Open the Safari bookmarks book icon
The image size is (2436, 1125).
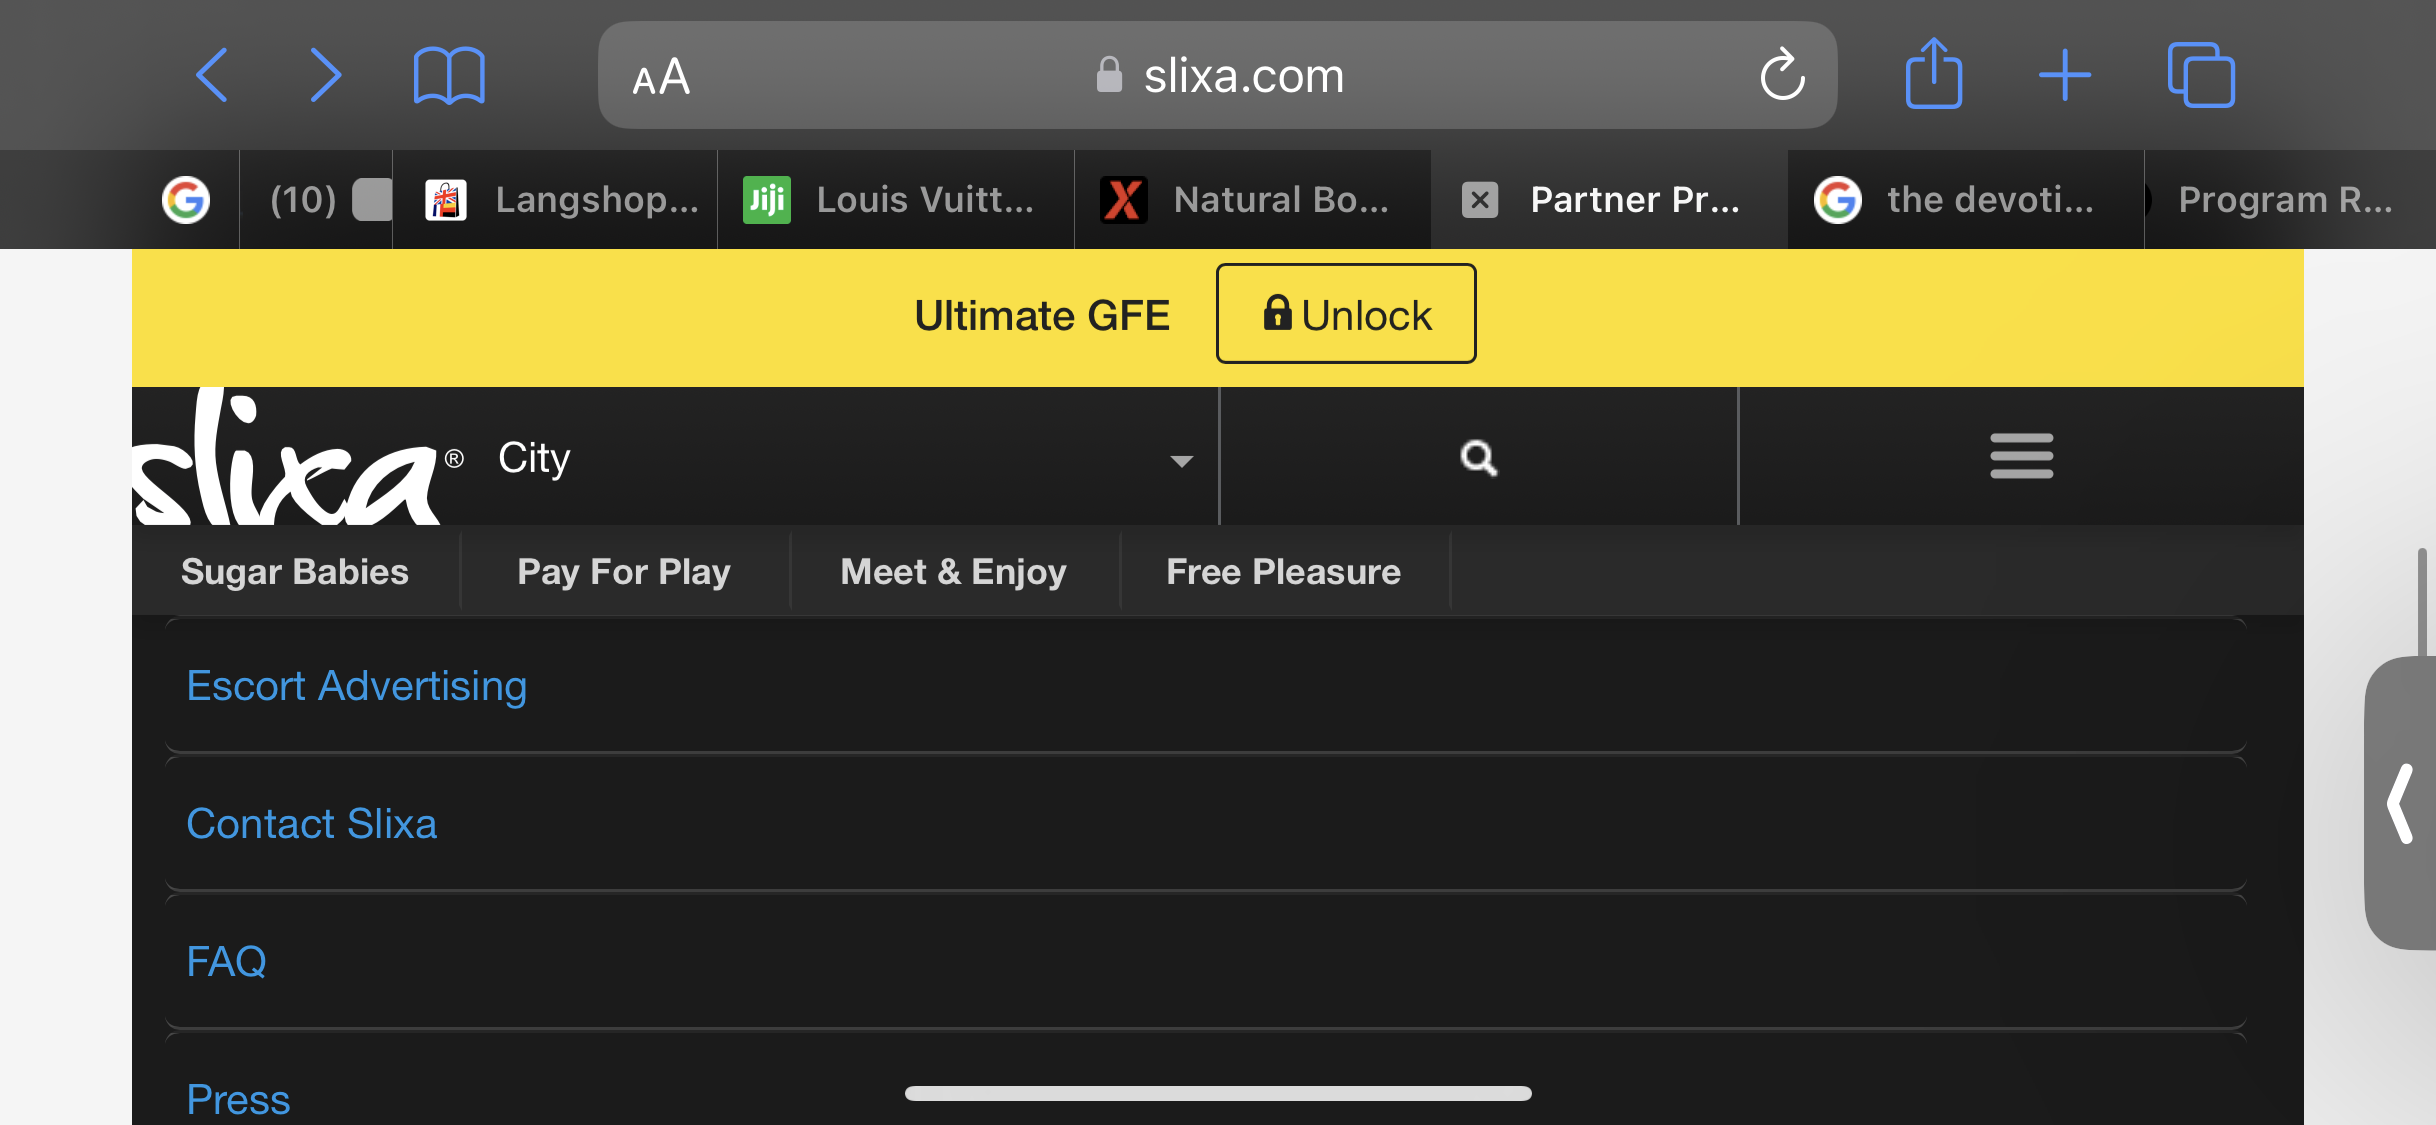pos(449,76)
